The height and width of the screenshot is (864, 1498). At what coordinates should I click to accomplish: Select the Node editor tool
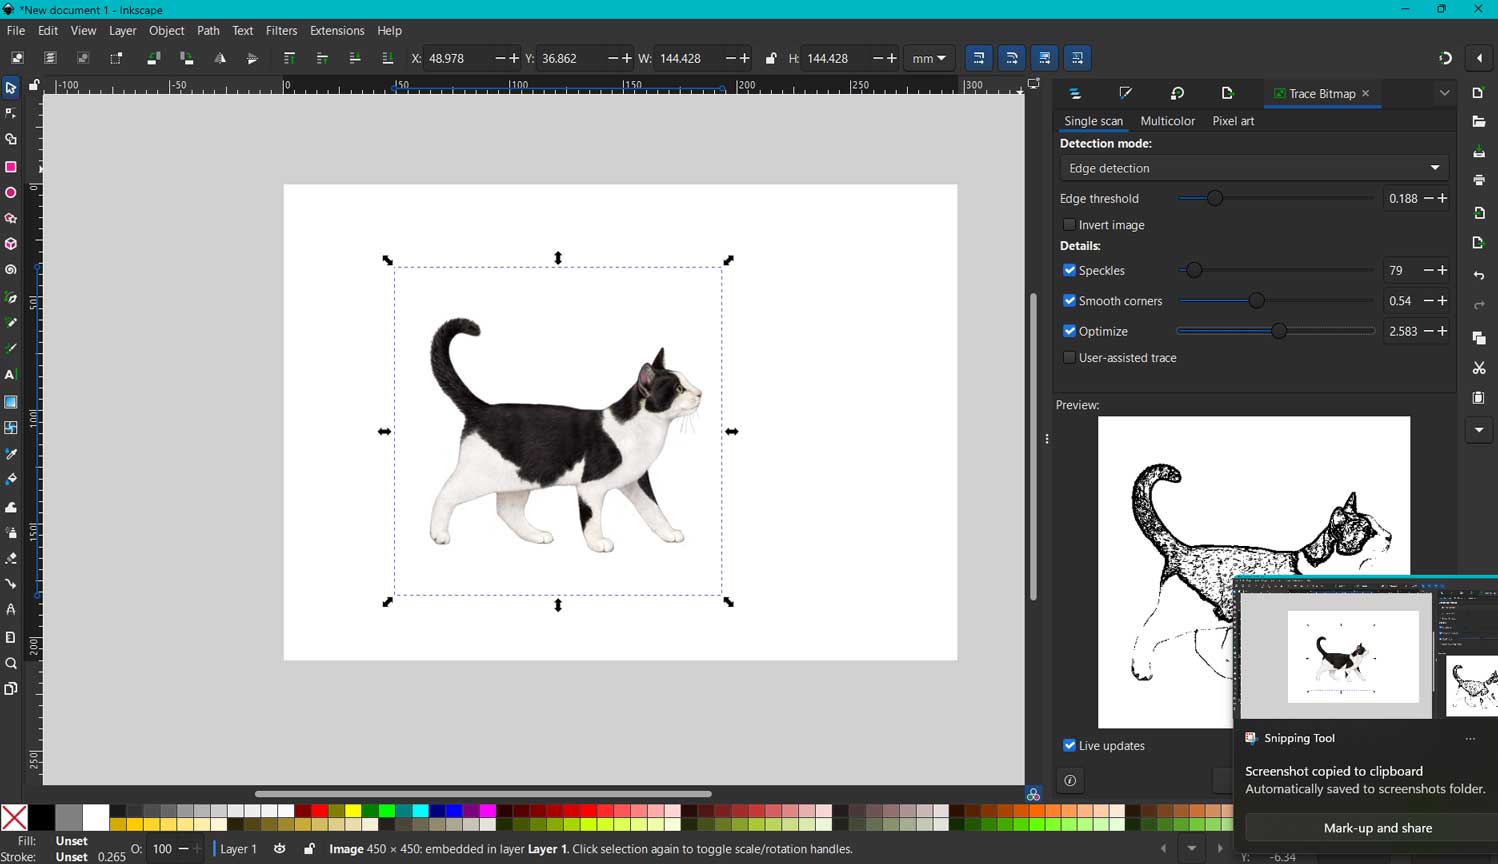[11, 113]
